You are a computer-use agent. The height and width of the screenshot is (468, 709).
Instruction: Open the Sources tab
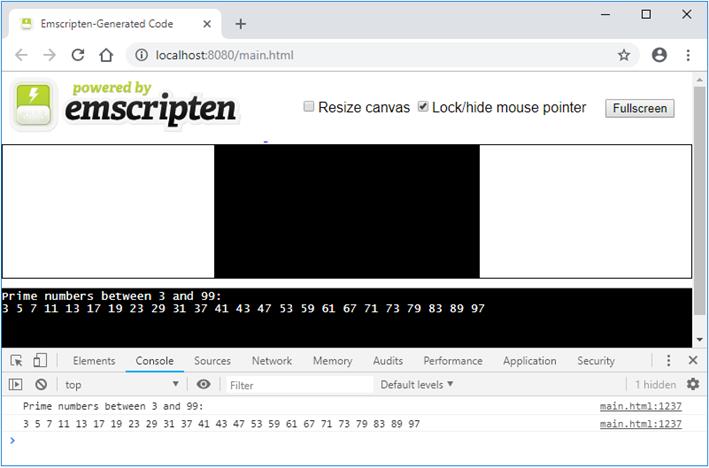[x=213, y=361]
